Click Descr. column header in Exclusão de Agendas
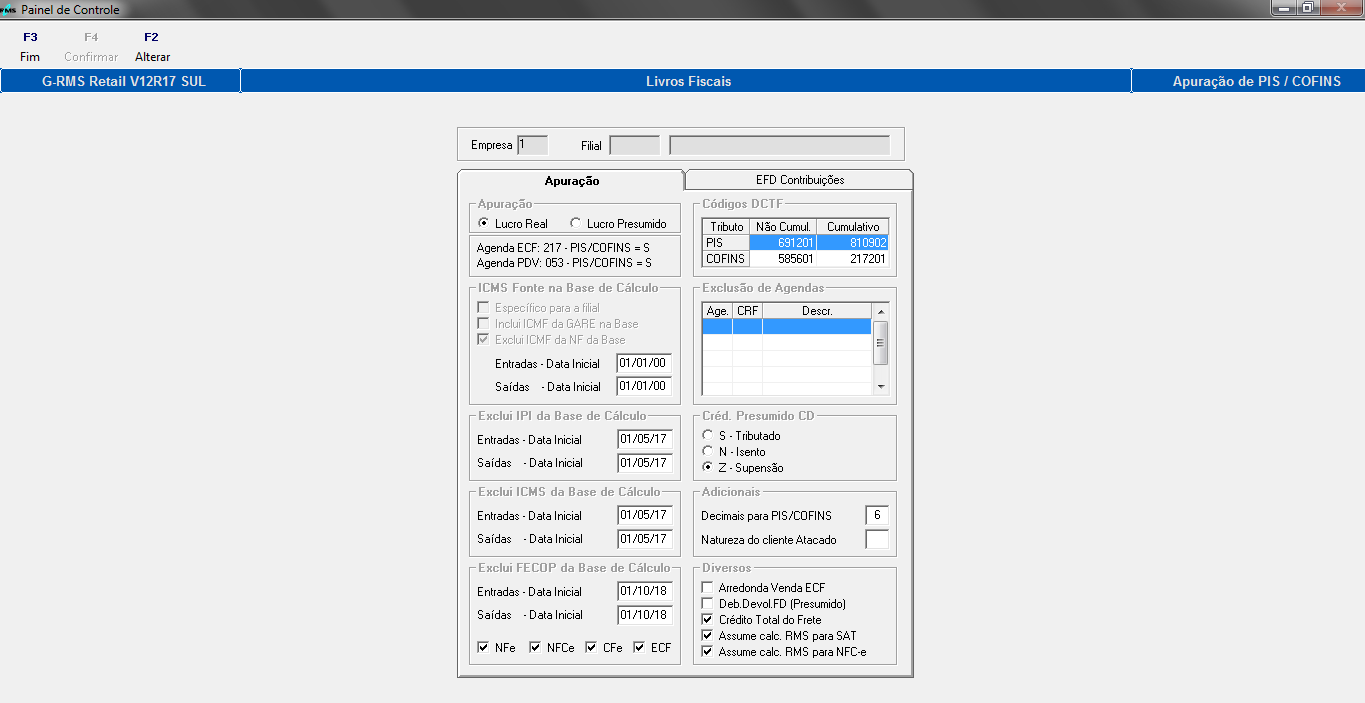The width and height of the screenshot is (1365, 703). [x=817, y=311]
